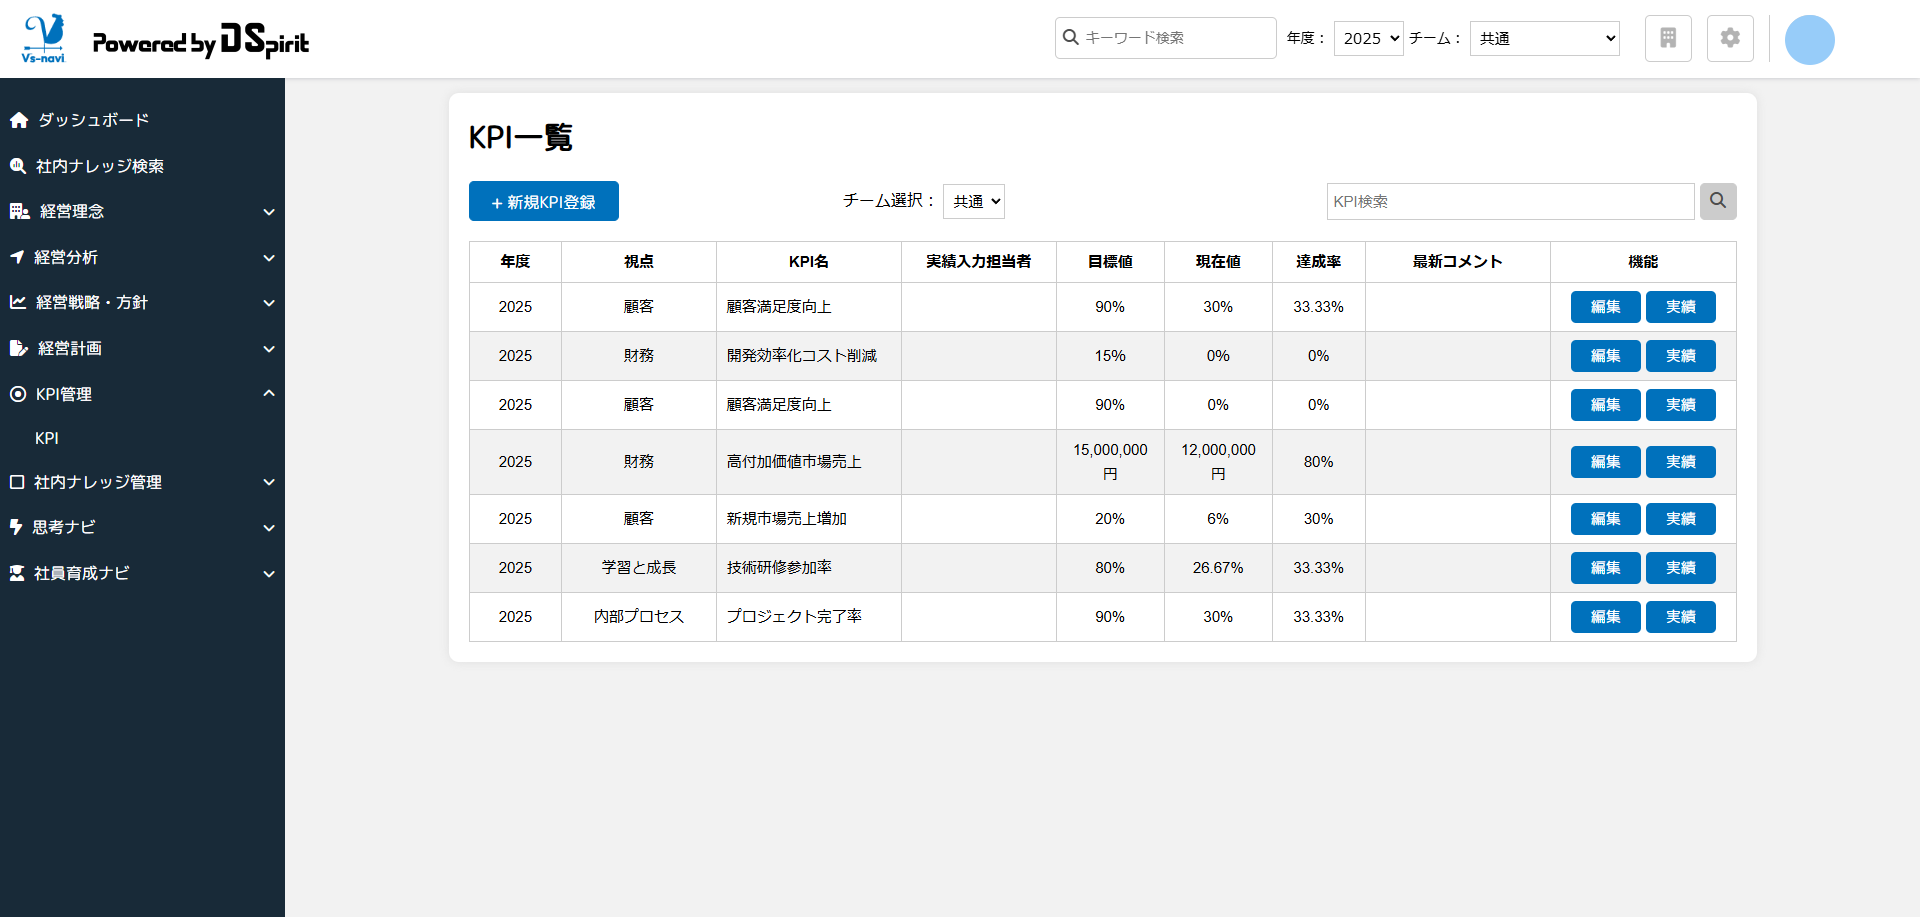Focus the キーワード検索 field
Image resolution: width=1920 pixels, height=917 pixels.
point(1166,38)
